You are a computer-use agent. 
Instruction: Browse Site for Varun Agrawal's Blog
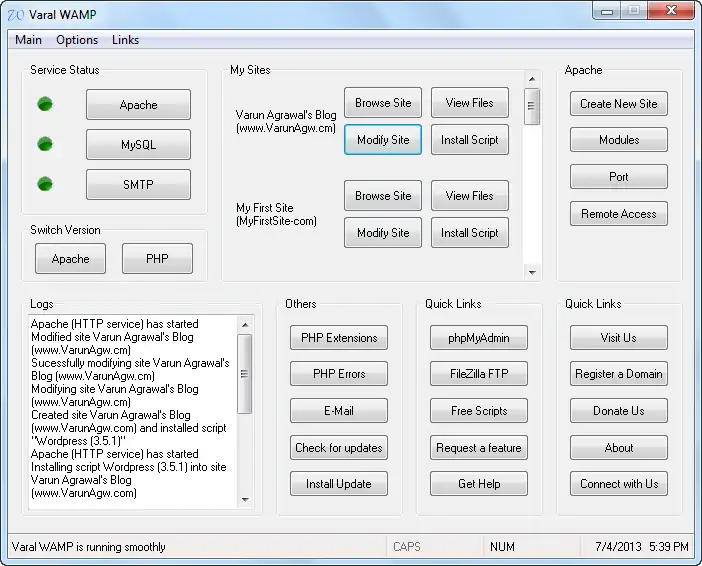[x=383, y=103]
